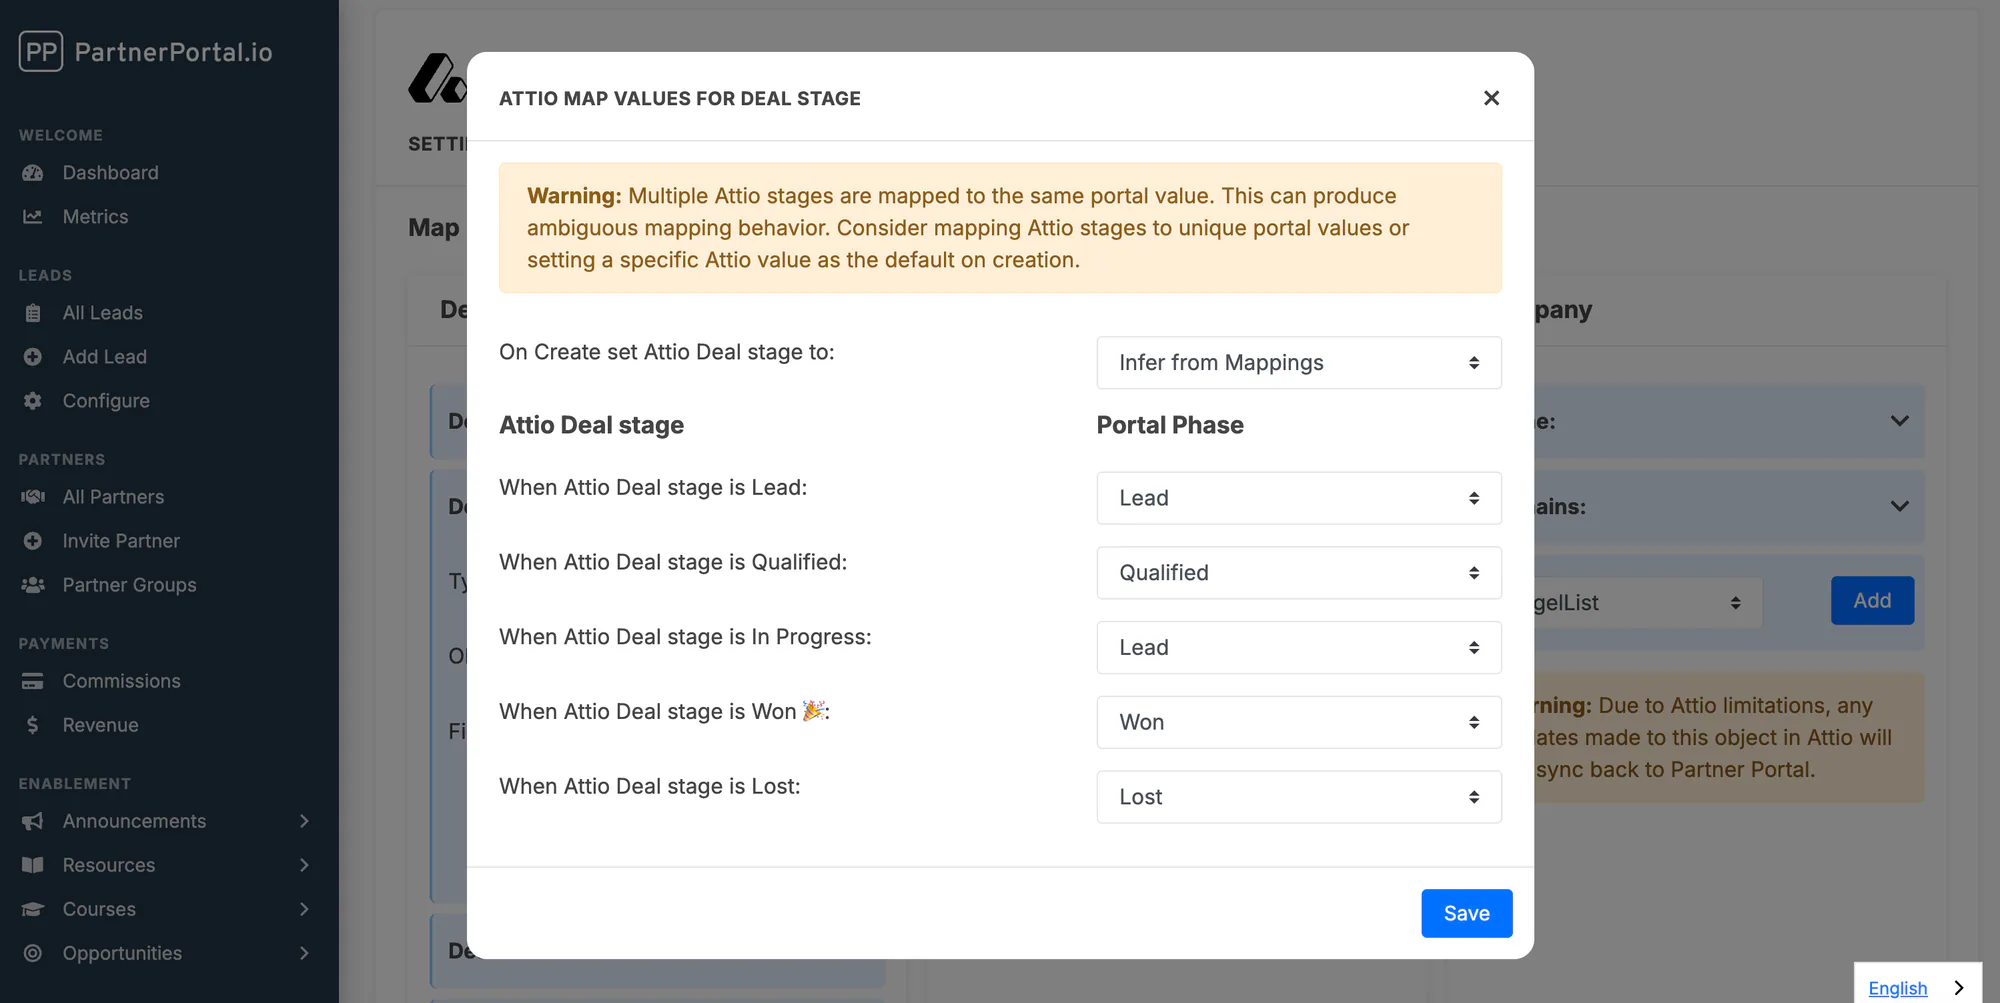Screen dimensions: 2000x1003
Task: Click the Revenue dollar icon
Action: pos(33,725)
